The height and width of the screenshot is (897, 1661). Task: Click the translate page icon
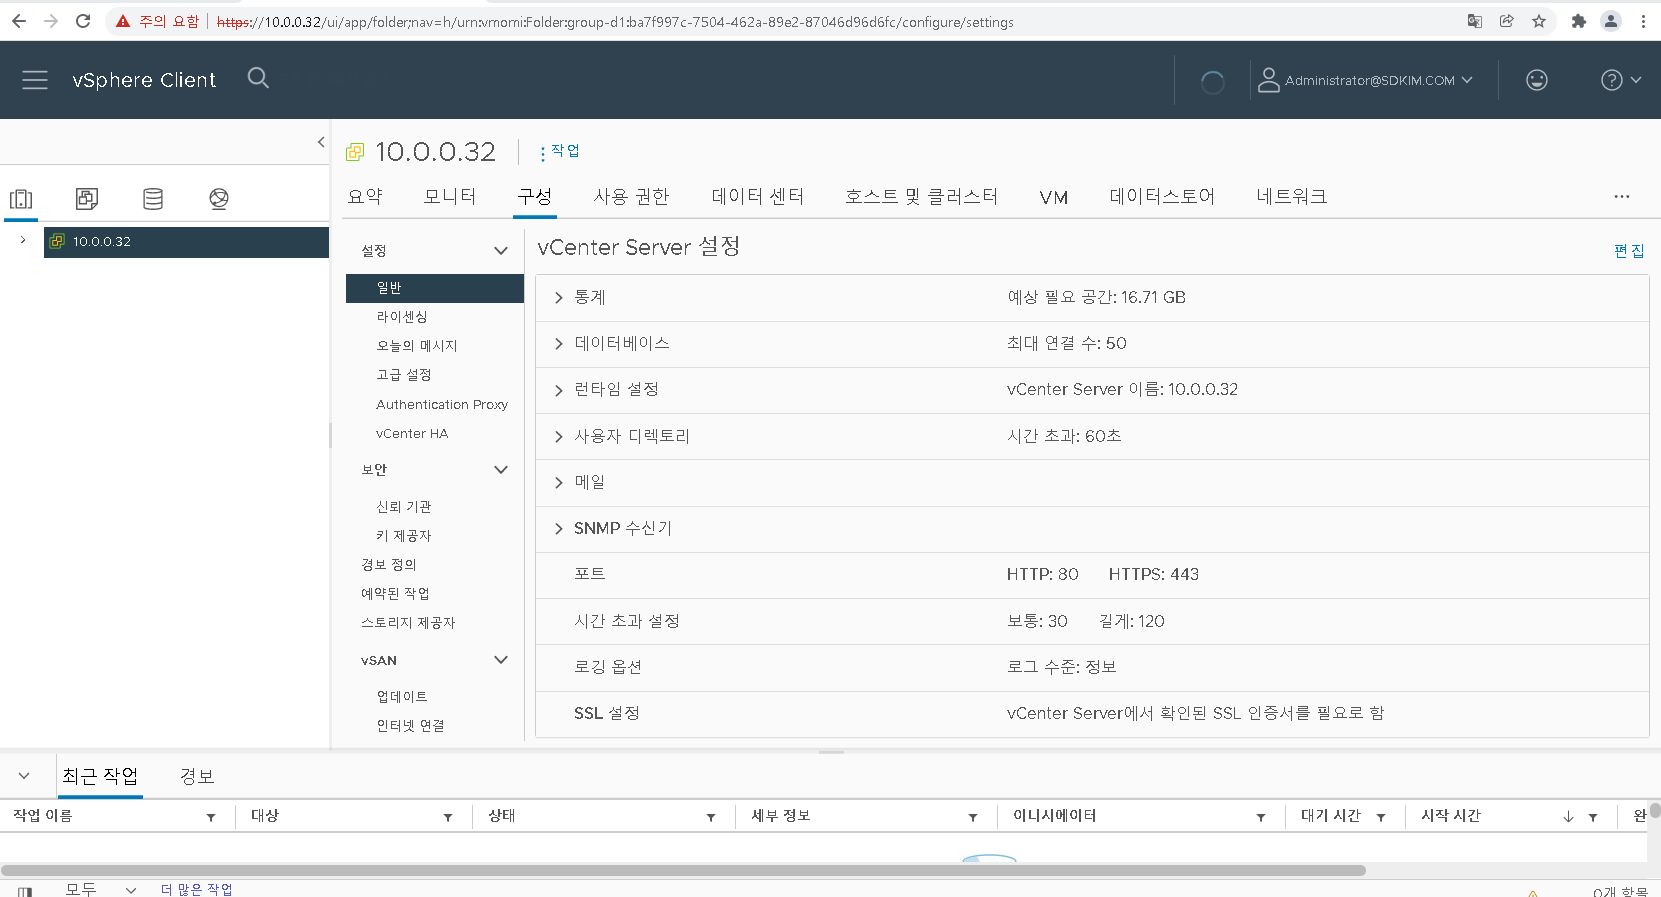tap(1474, 21)
